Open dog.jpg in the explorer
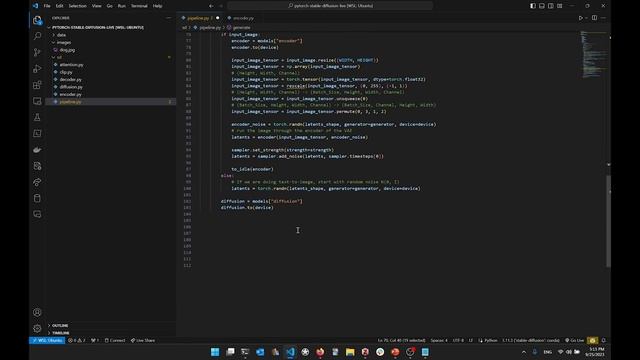Screen dimensions: 640x360 tap(67, 50)
